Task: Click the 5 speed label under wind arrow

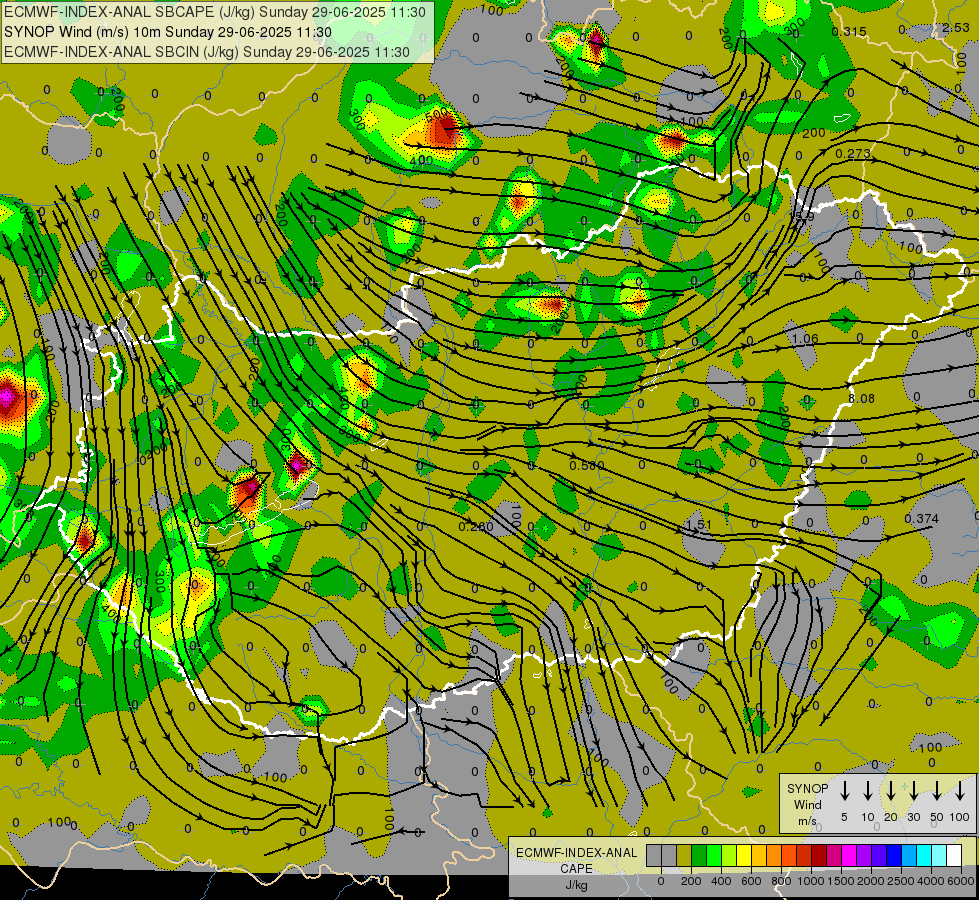Action: 844,817
